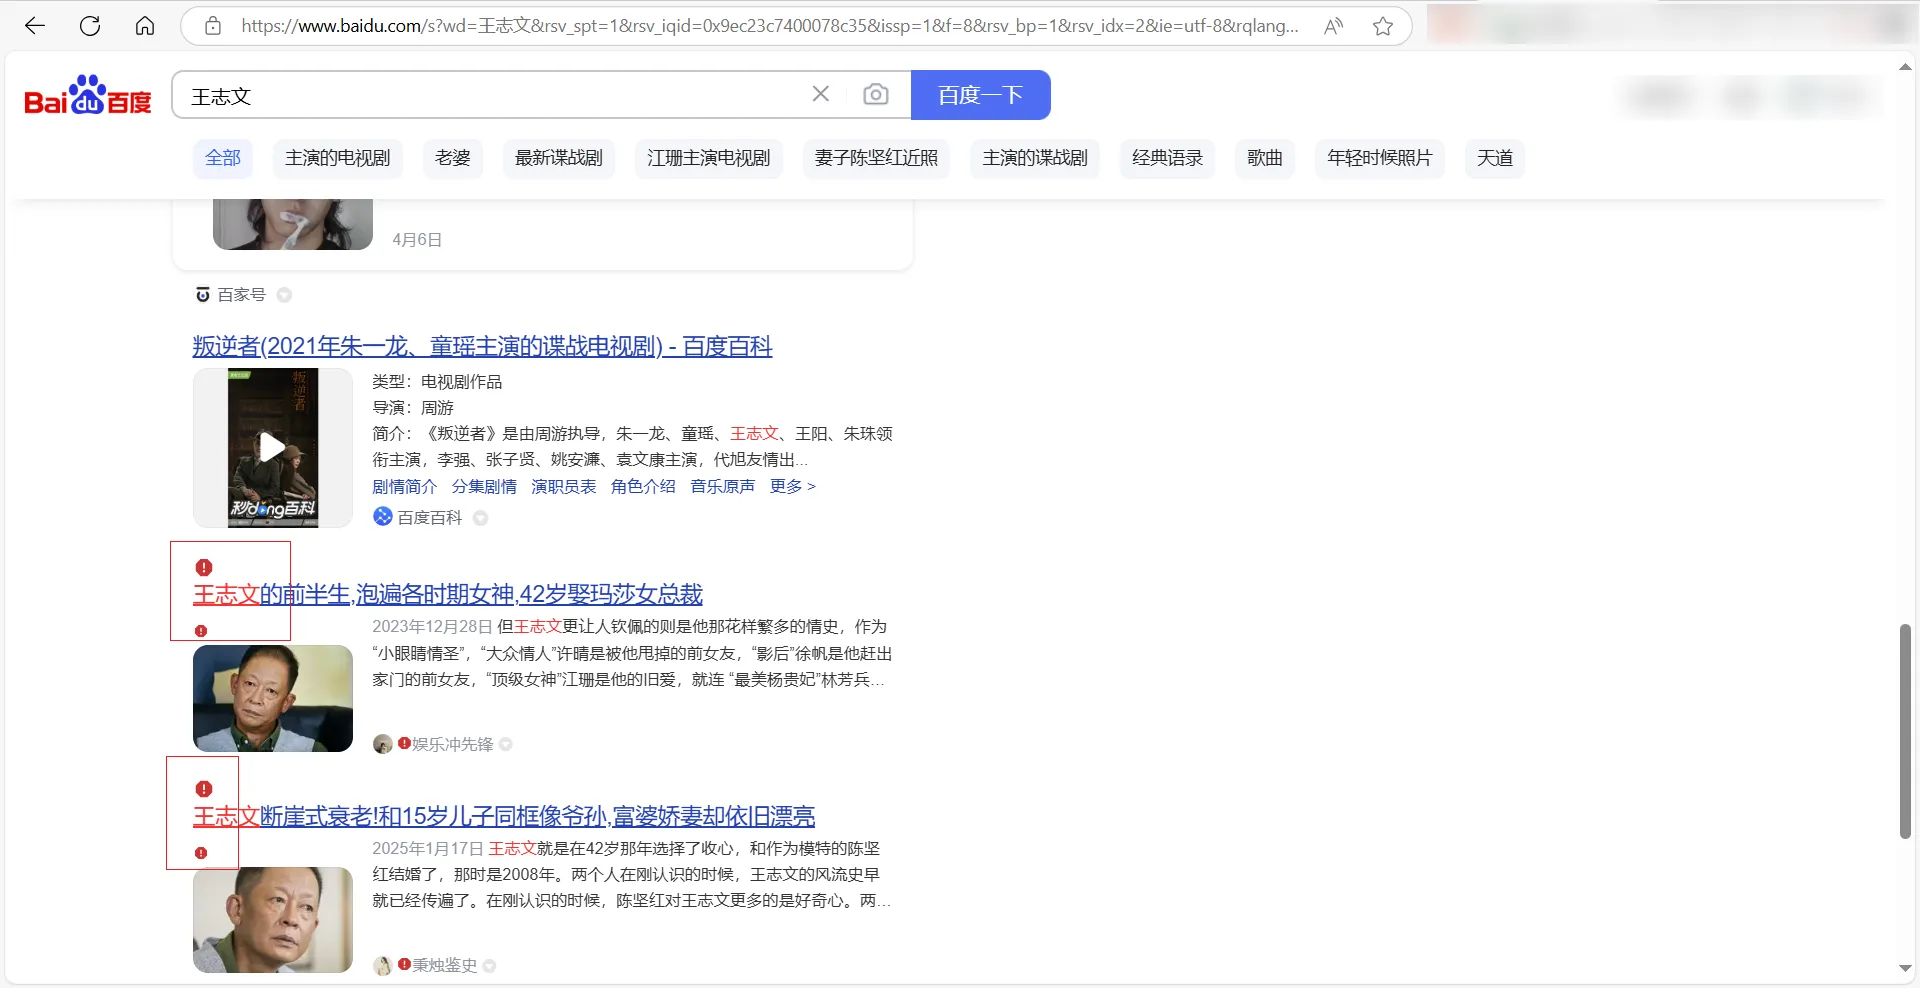Click the Baidu logo

point(88,96)
